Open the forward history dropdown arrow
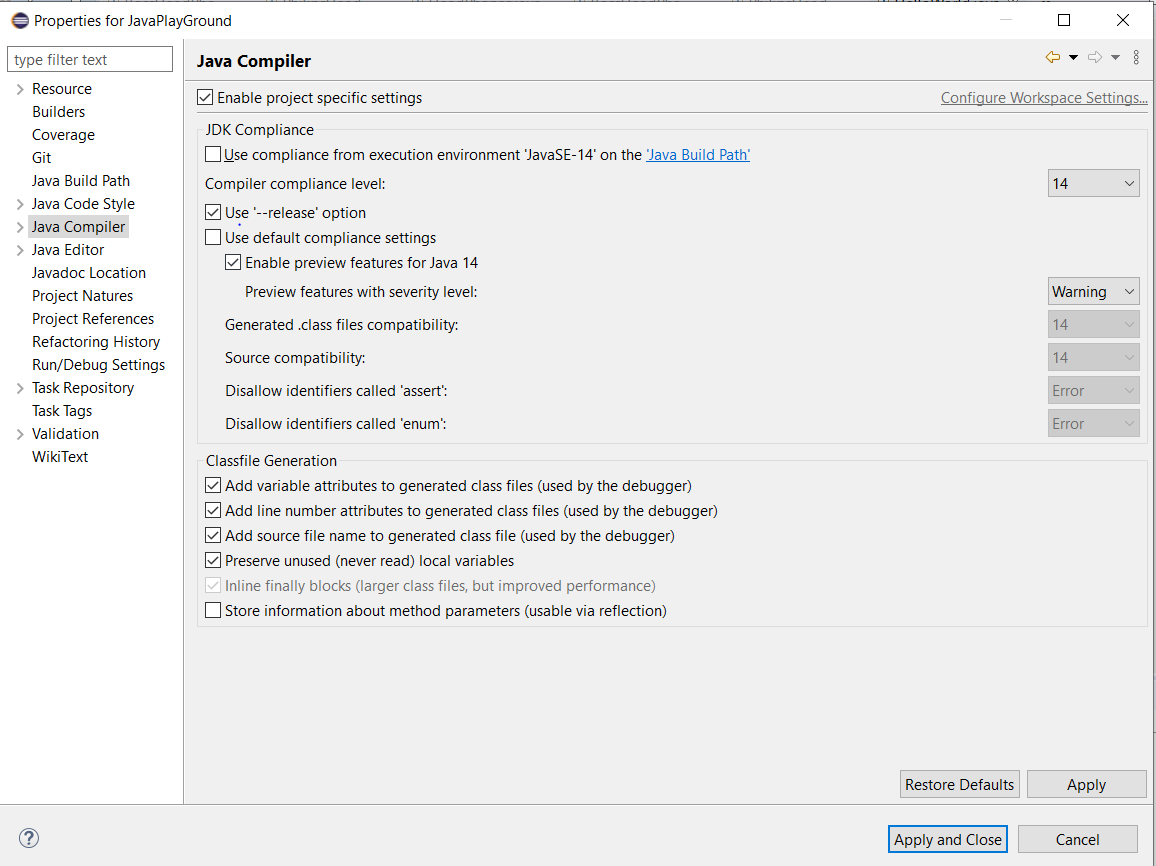Image resolution: width=1156 pixels, height=866 pixels. coord(1115,57)
